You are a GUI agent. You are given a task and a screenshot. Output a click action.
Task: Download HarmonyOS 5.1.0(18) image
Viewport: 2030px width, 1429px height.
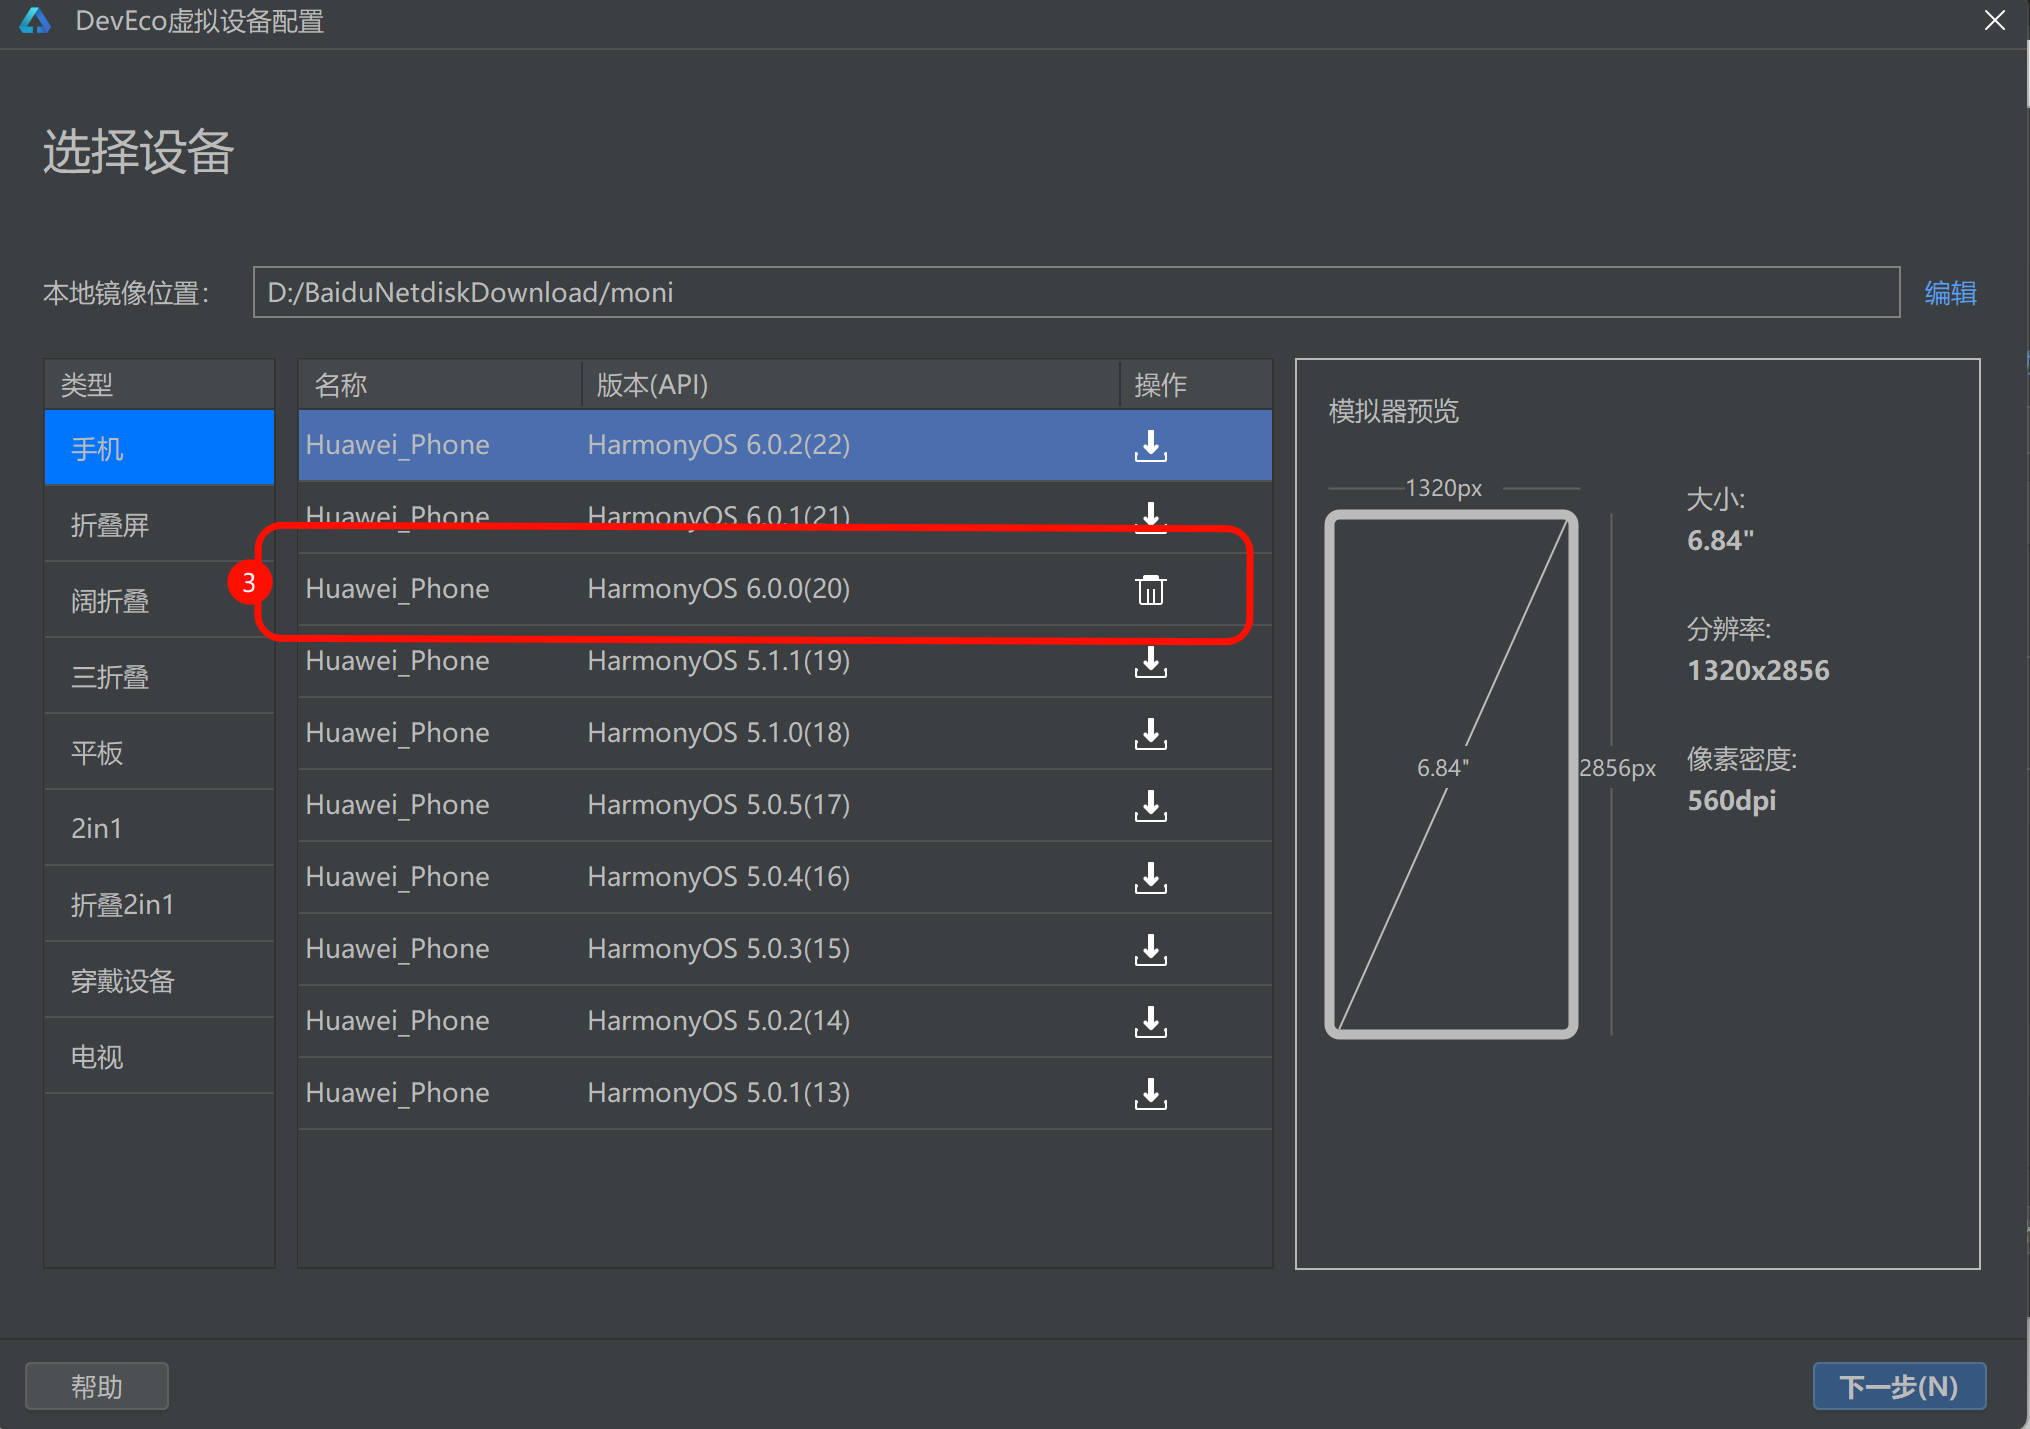(1150, 734)
